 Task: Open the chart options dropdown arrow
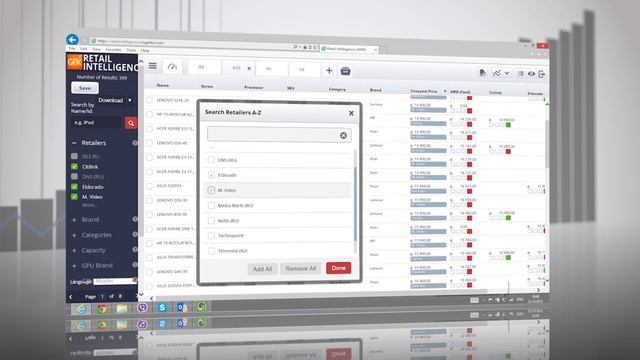[x=507, y=73]
